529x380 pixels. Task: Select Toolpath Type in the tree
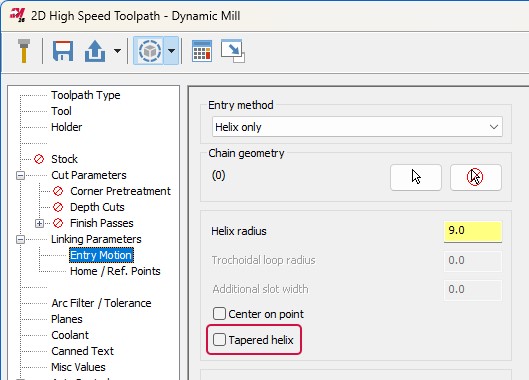pyautogui.click(x=86, y=95)
